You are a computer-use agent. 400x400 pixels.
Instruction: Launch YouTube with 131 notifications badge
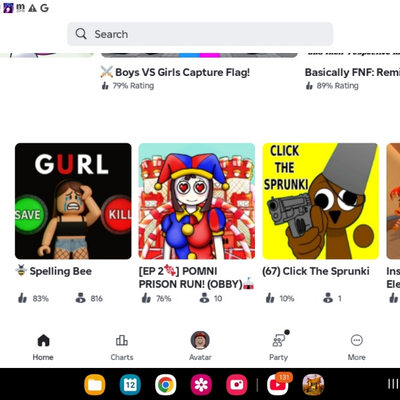coord(278,385)
